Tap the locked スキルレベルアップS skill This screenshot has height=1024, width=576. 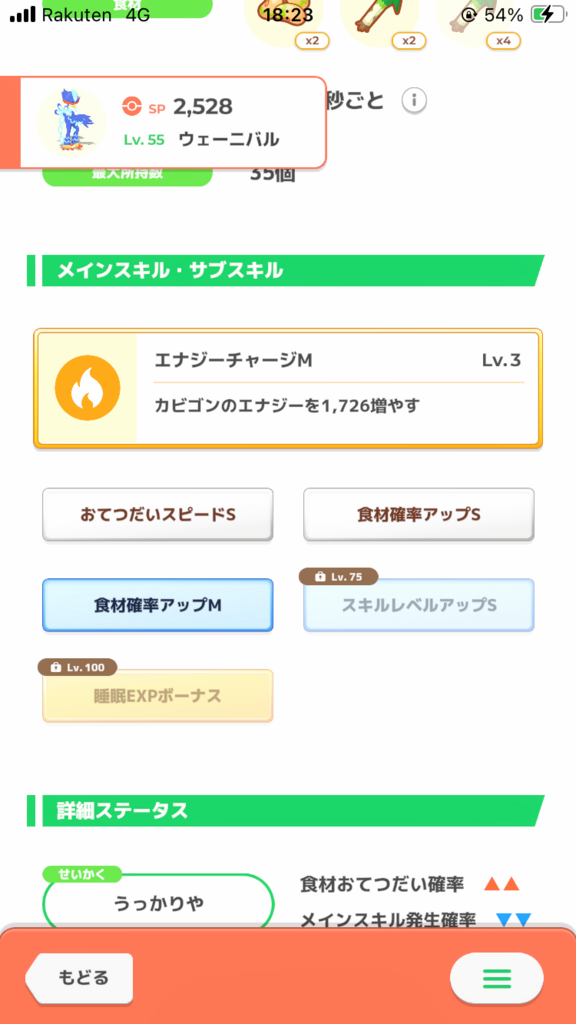click(419, 605)
